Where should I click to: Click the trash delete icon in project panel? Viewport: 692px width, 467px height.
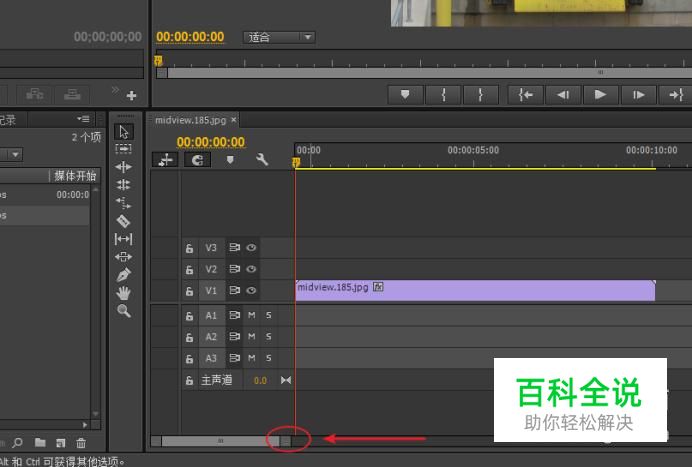point(81,442)
